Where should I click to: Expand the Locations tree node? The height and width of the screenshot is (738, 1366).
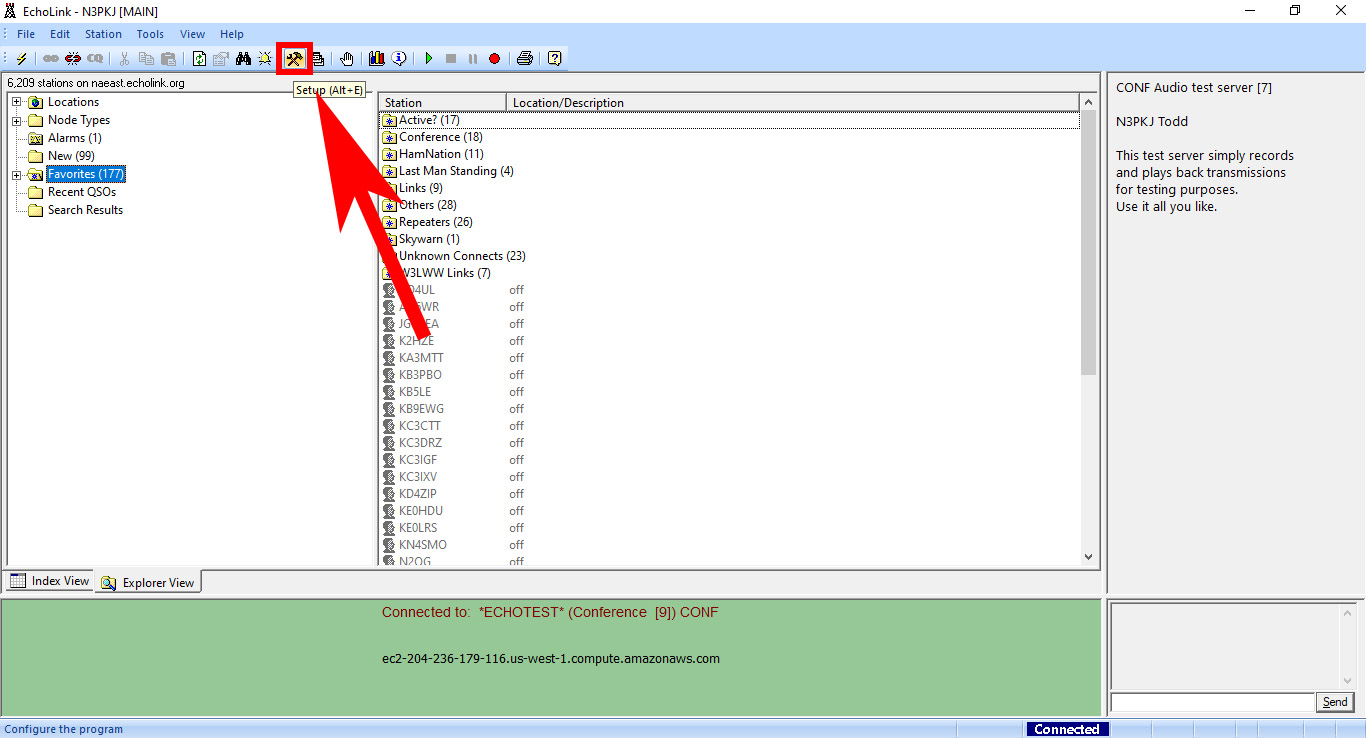(17, 102)
